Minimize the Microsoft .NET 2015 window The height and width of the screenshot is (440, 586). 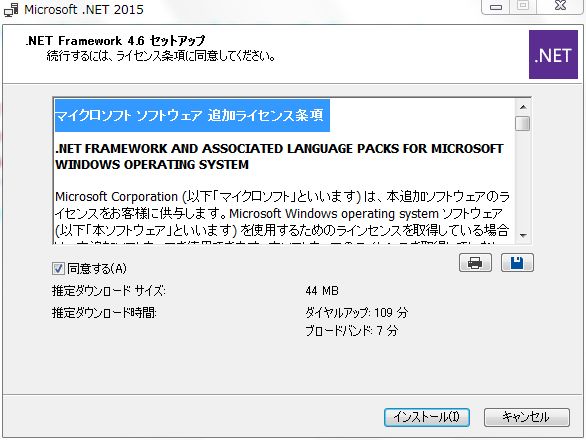coord(496,6)
